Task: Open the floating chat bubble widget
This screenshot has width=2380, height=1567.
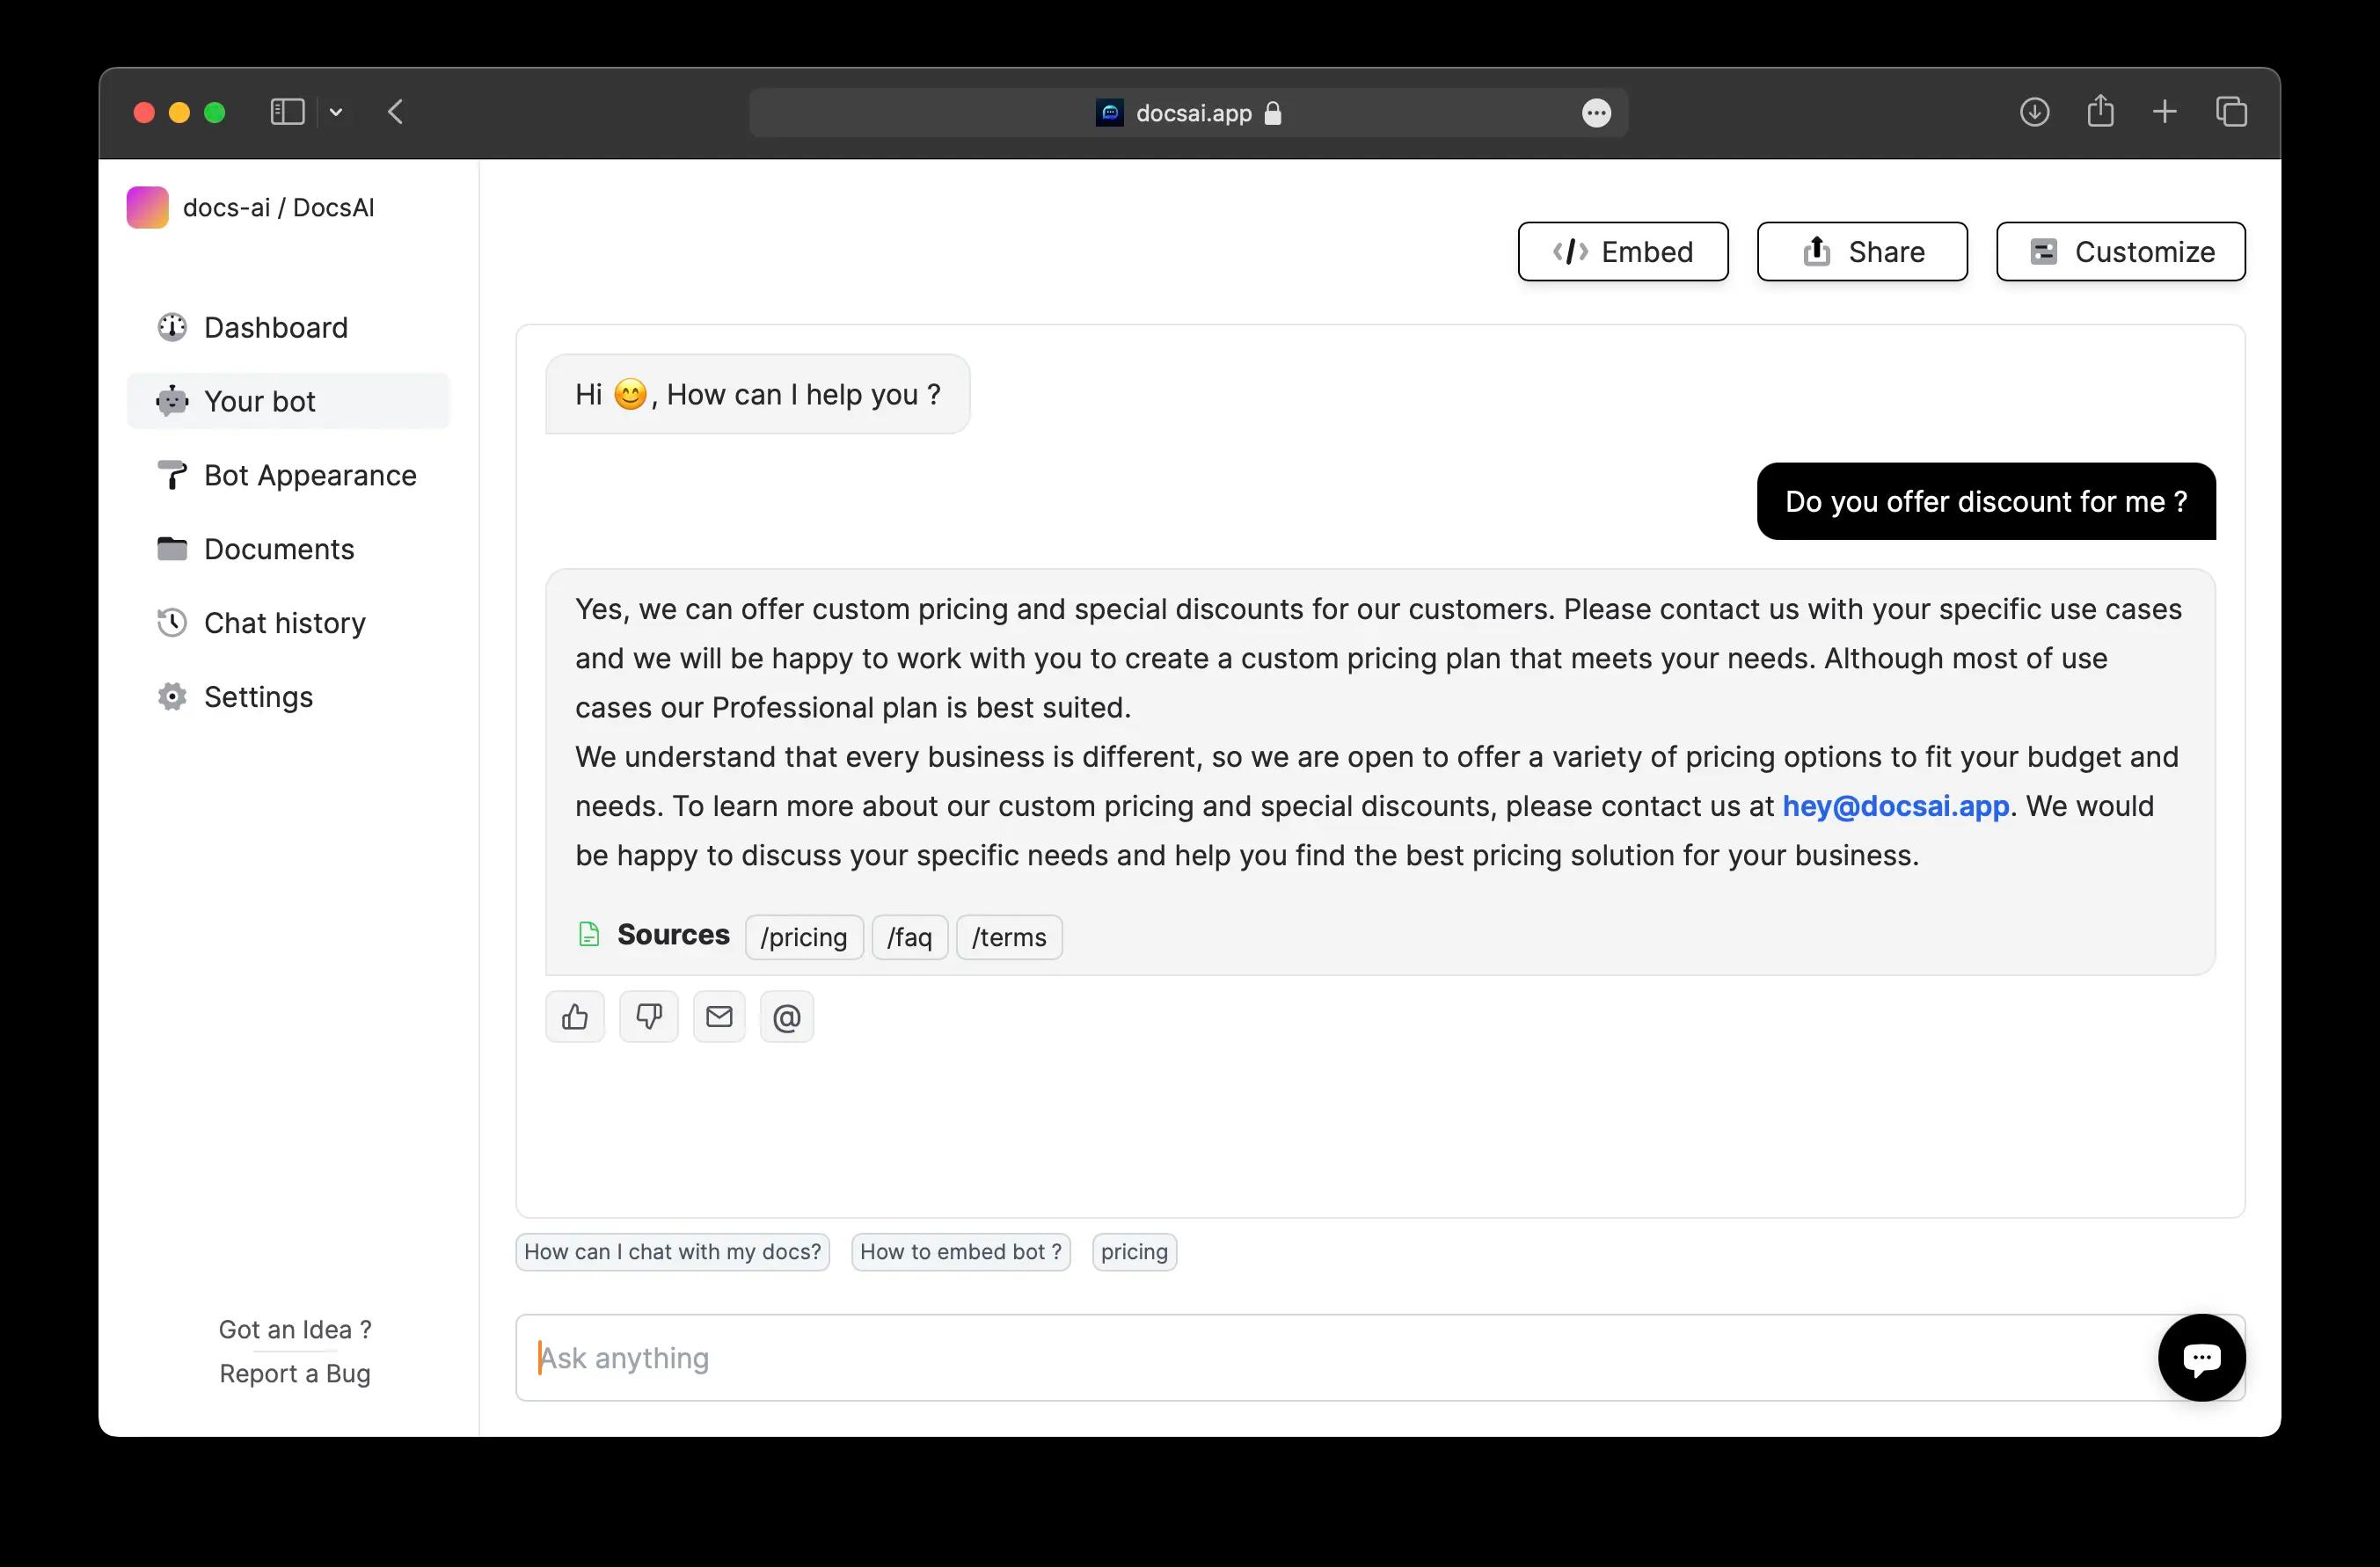Action: [2201, 1357]
